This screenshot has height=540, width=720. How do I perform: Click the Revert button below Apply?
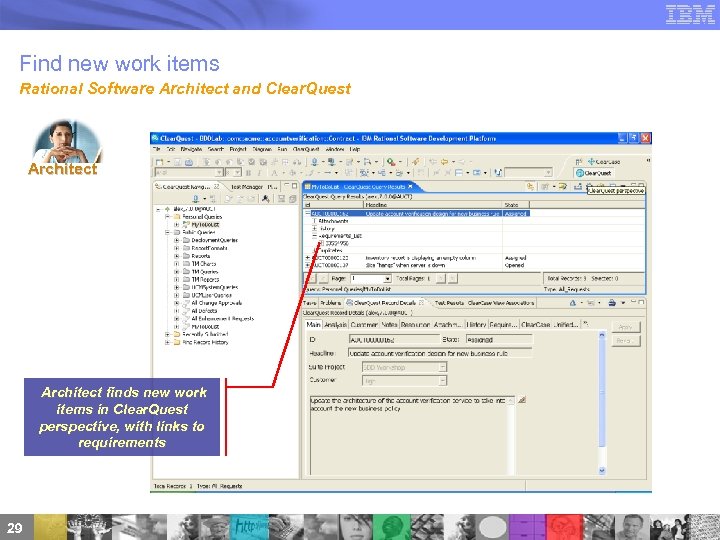625,341
